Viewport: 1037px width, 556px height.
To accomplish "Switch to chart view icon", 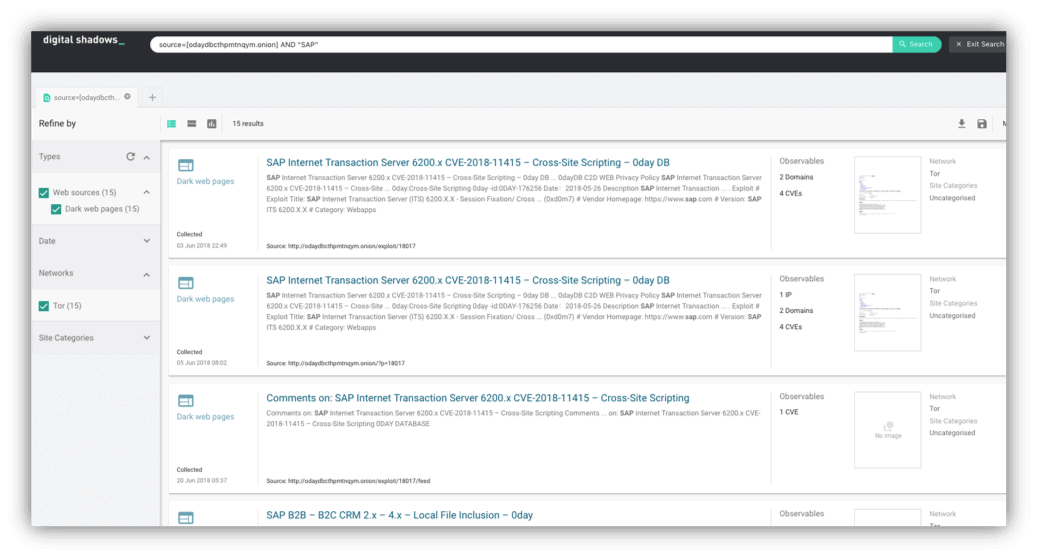I will click(x=212, y=124).
